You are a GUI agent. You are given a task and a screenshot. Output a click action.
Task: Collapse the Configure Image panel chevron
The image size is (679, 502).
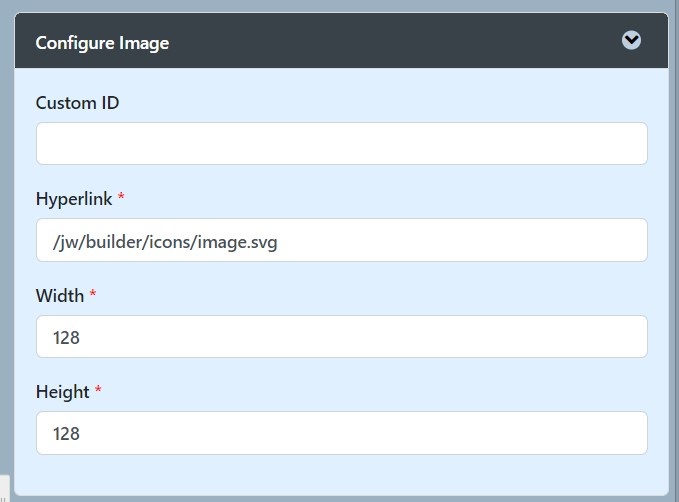pos(631,40)
